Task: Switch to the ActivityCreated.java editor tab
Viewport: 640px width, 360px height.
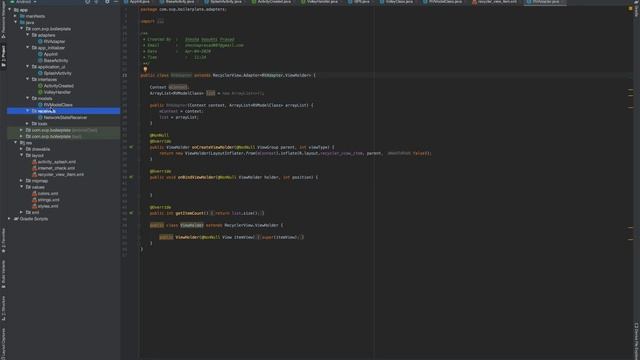Action: [272, 2]
